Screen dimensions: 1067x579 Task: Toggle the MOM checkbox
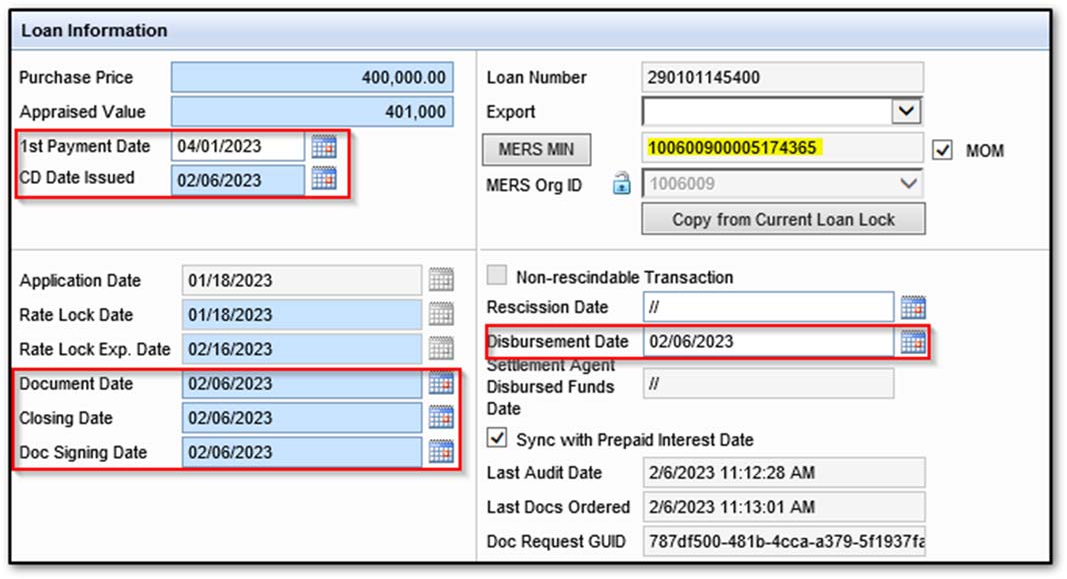click(x=942, y=150)
